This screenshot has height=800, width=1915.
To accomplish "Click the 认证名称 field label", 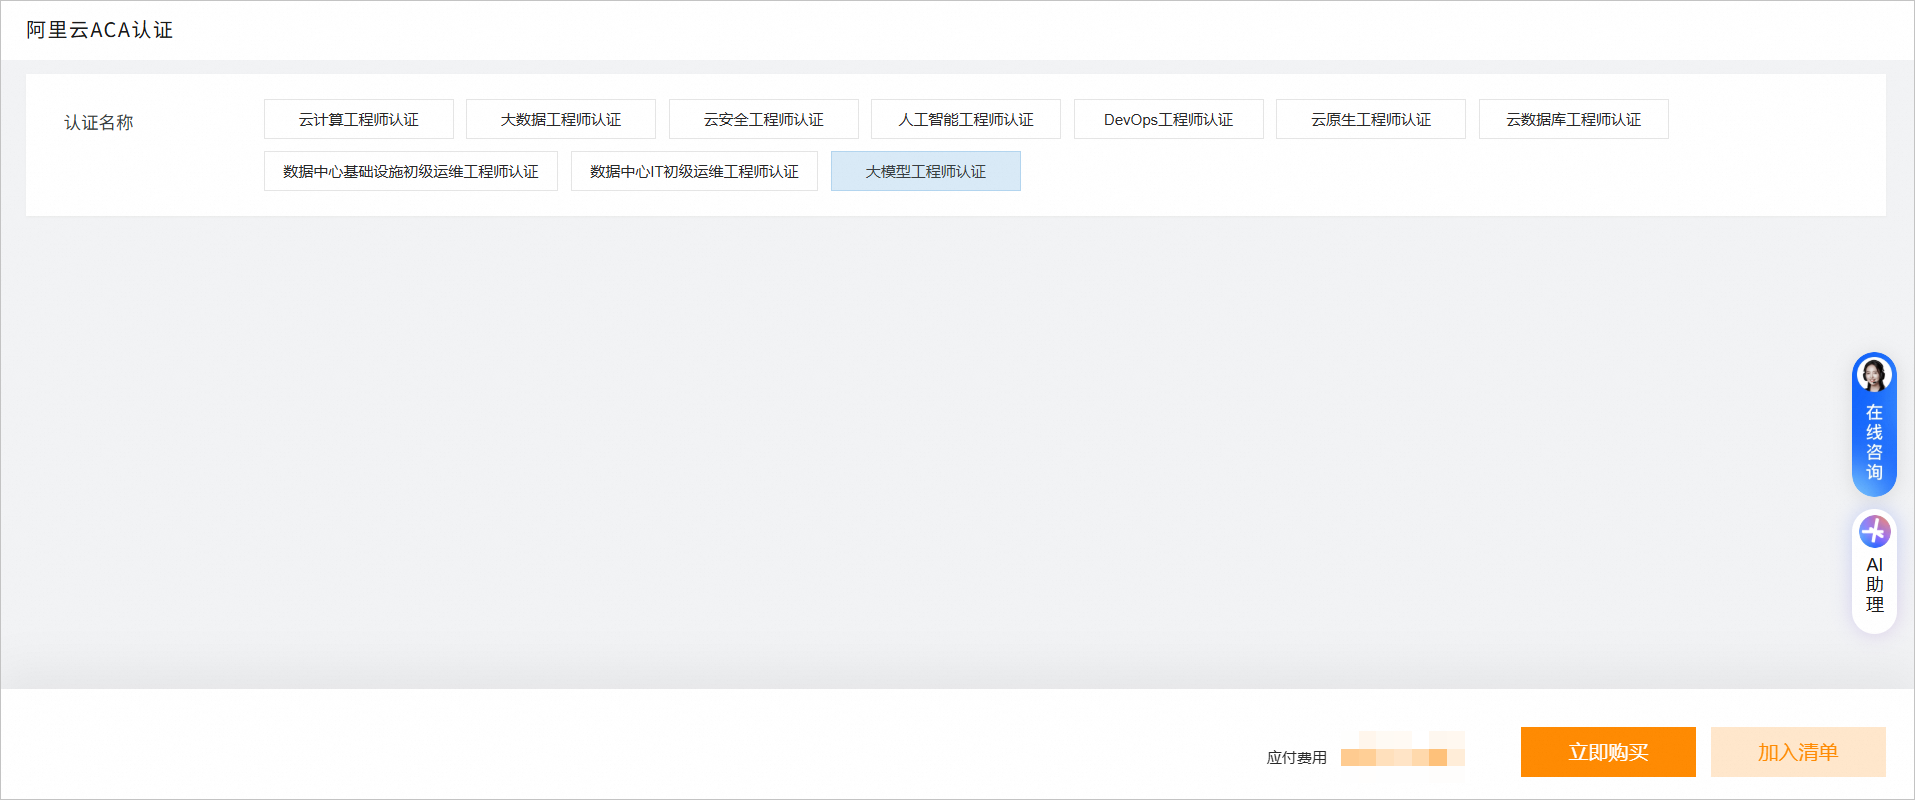I will pos(99,122).
